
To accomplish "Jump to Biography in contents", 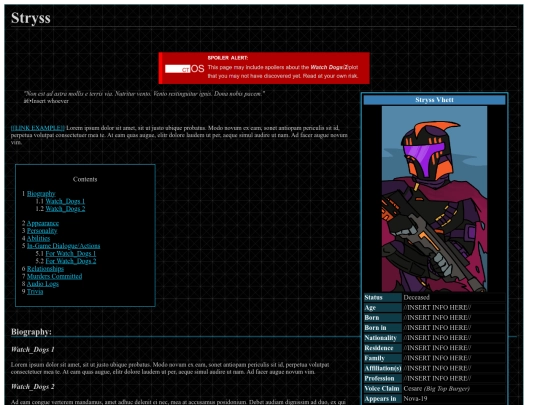I will coord(41,194).
